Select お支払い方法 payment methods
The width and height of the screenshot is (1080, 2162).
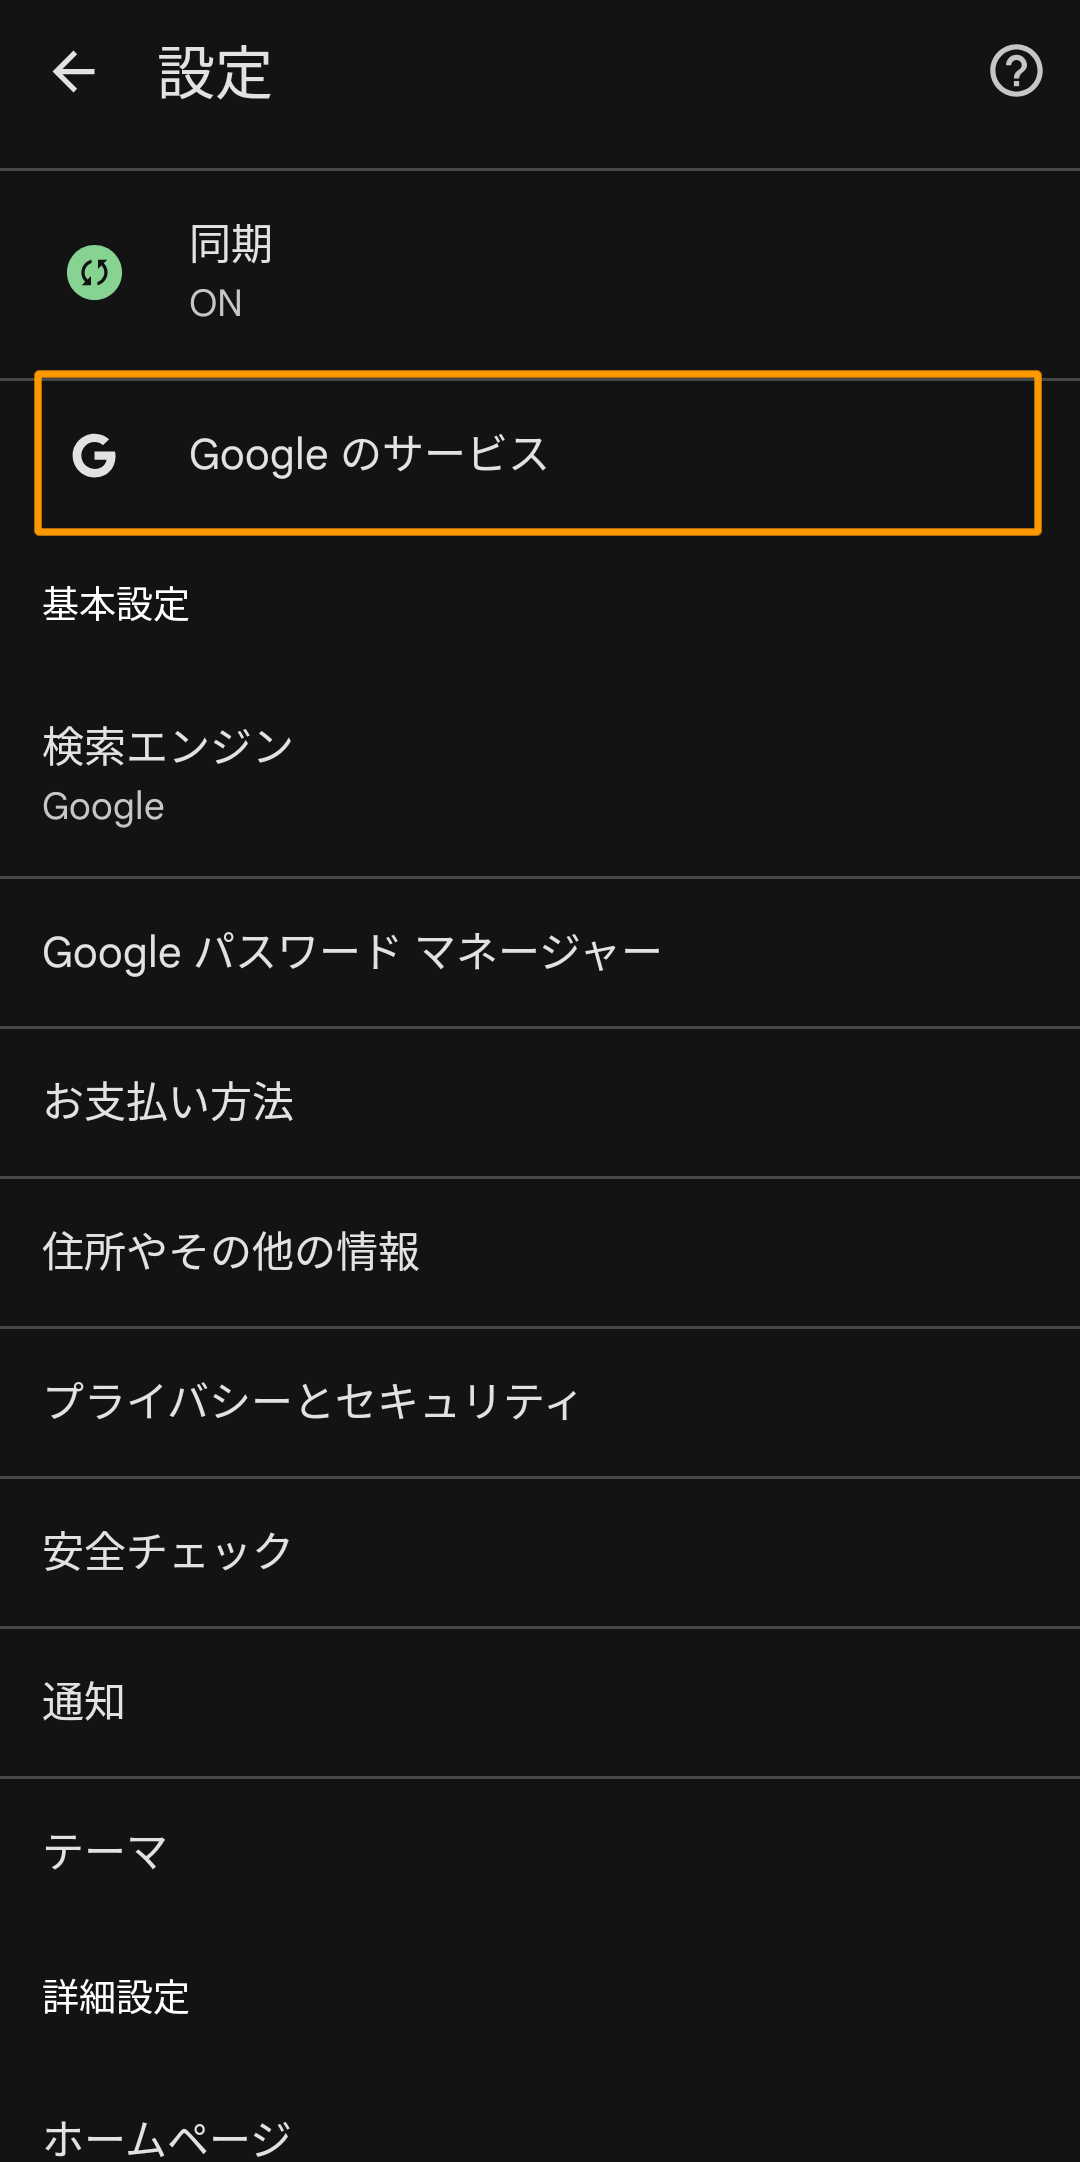tap(540, 1103)
